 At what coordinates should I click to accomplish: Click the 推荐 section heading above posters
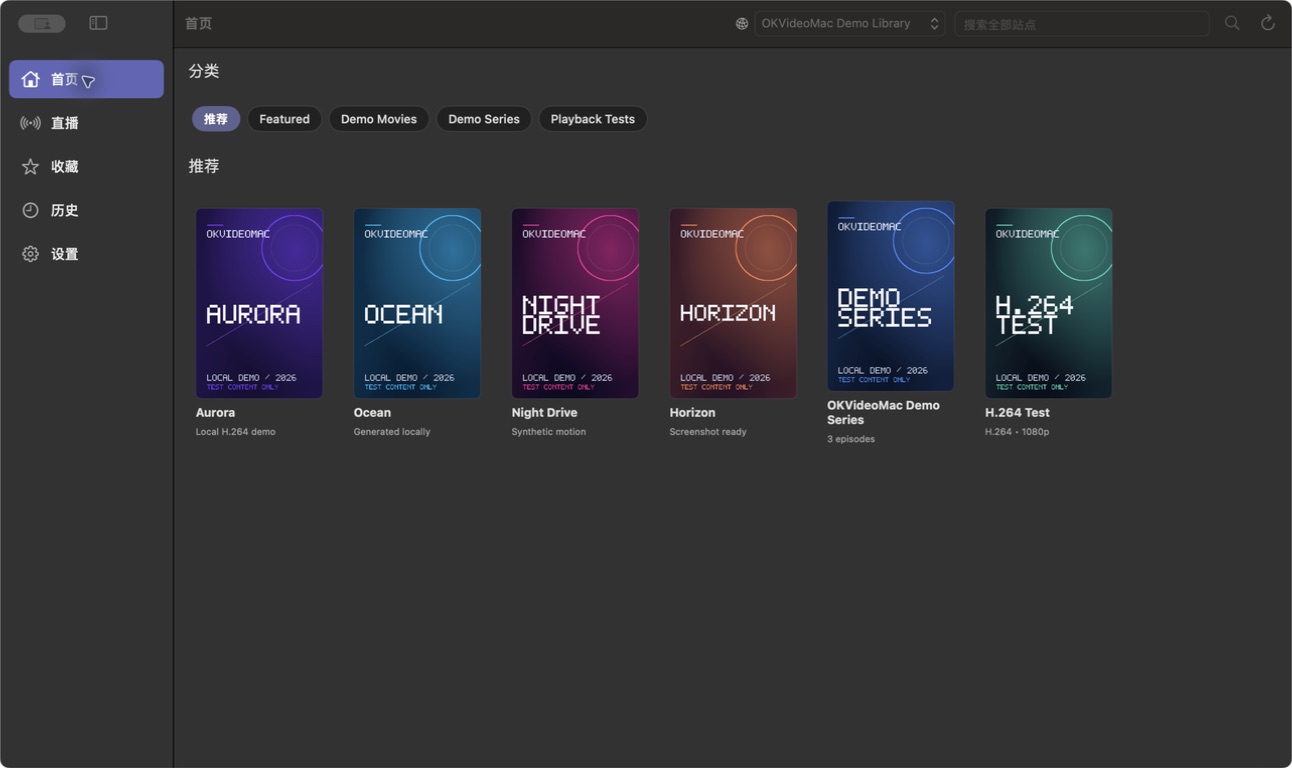point(204,166)
